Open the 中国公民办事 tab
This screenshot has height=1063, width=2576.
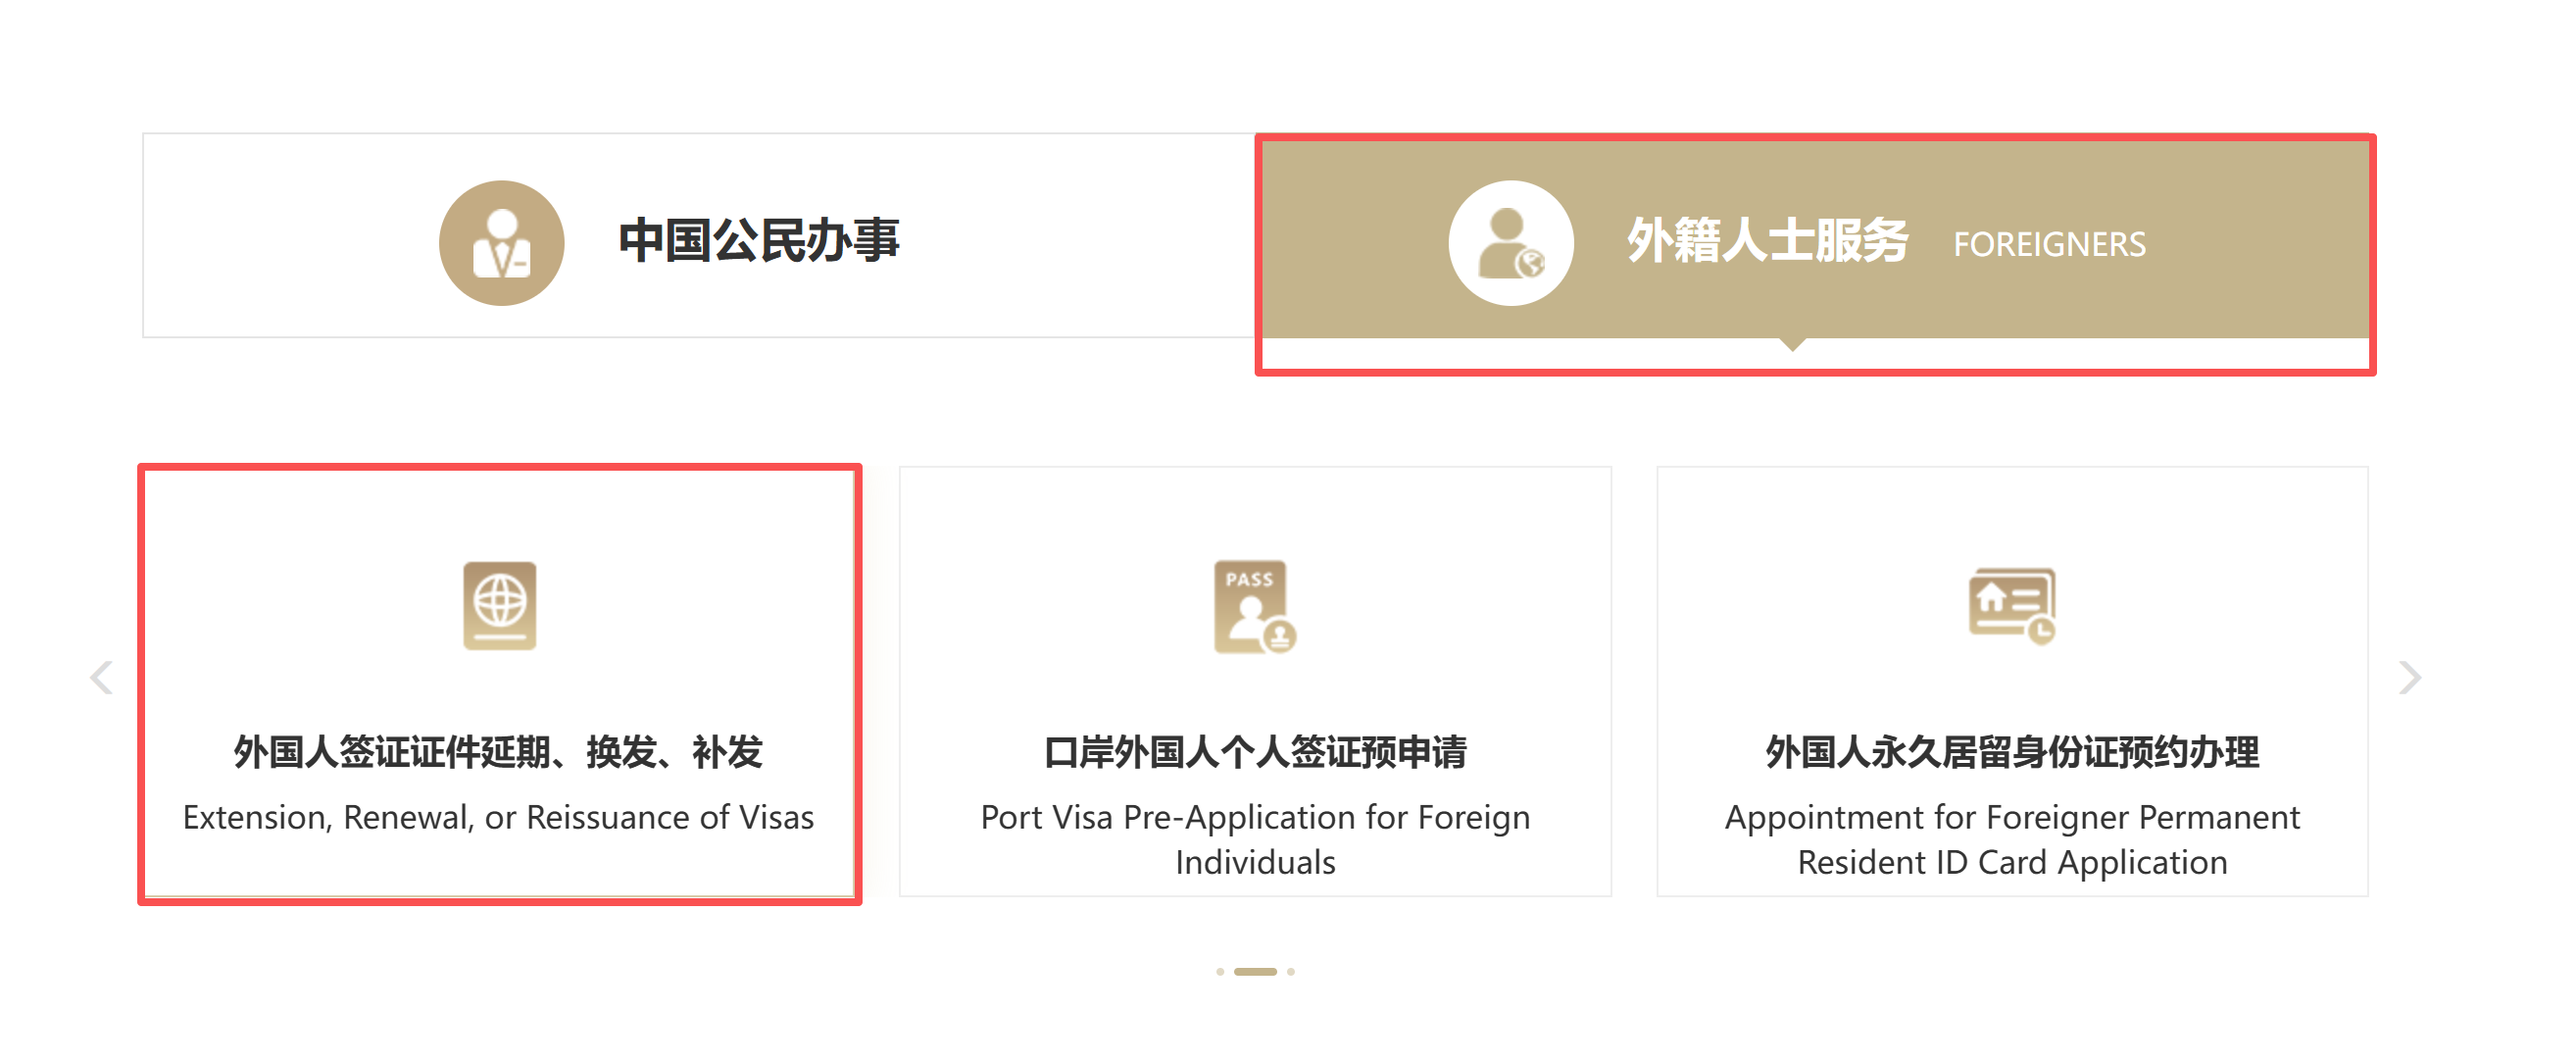700,236
